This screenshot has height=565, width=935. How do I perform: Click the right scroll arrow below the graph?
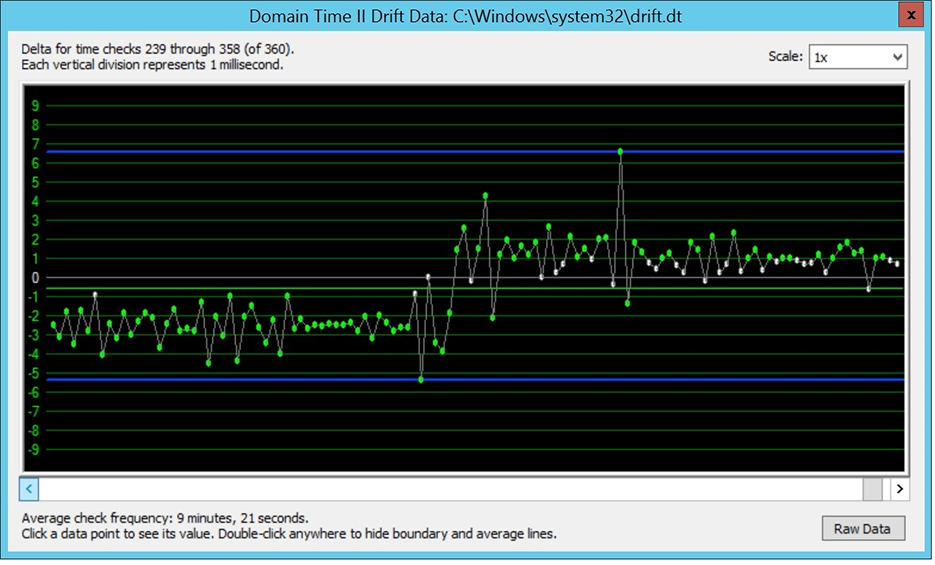[x=899, y=489]
